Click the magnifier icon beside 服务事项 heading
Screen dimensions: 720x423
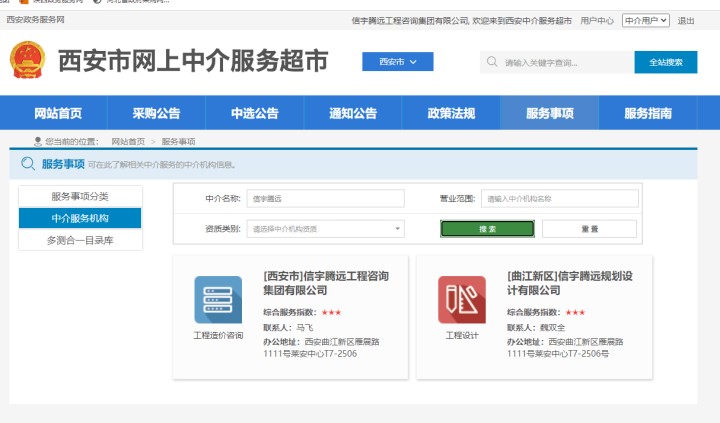[27, 164]
